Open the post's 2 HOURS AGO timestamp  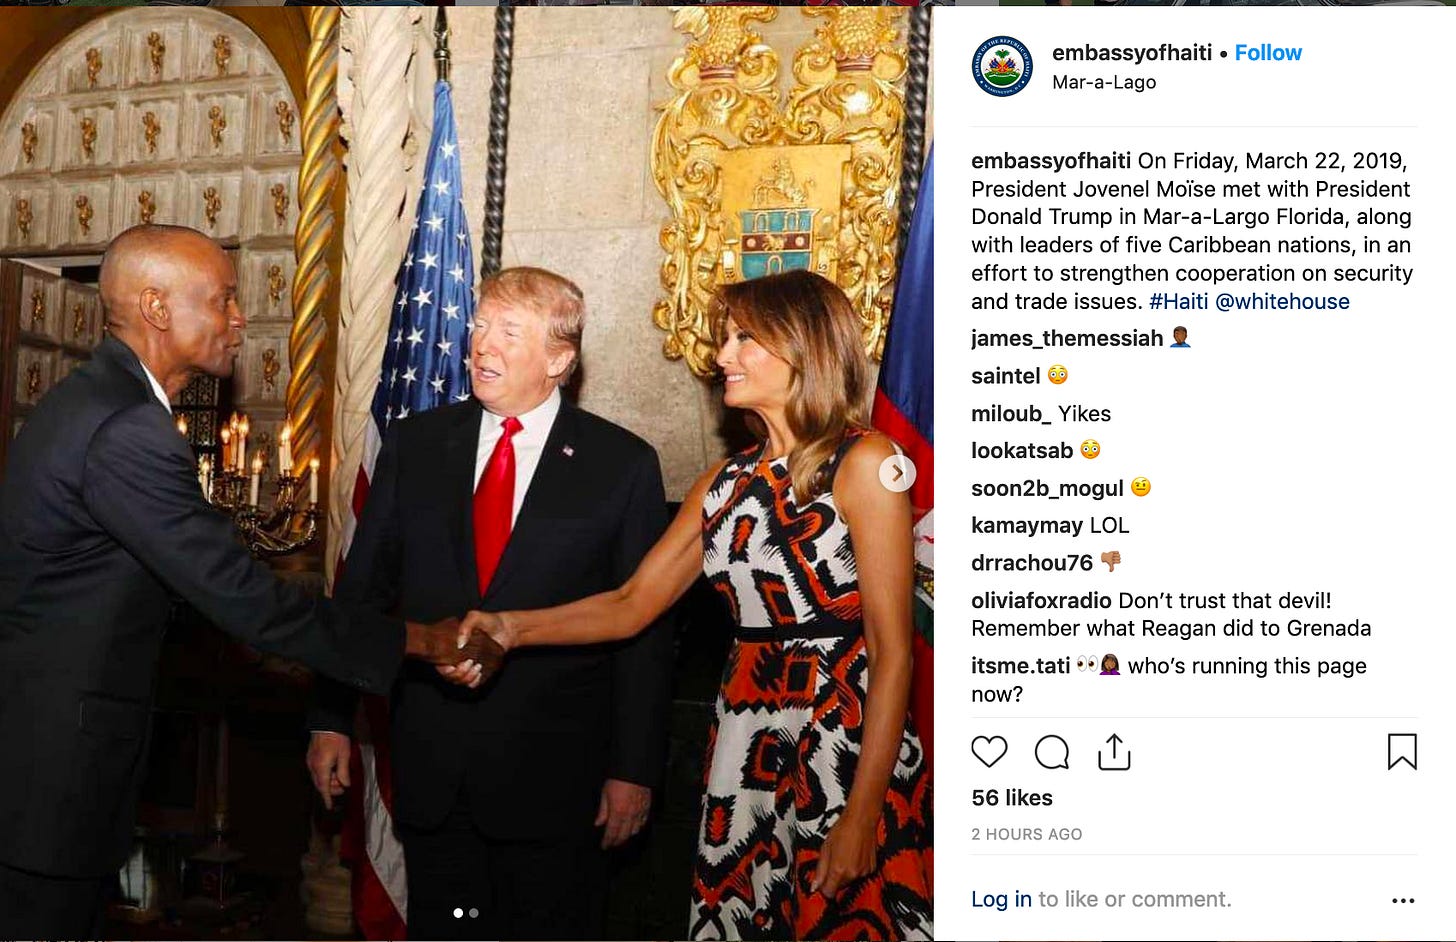(1027, 834)
